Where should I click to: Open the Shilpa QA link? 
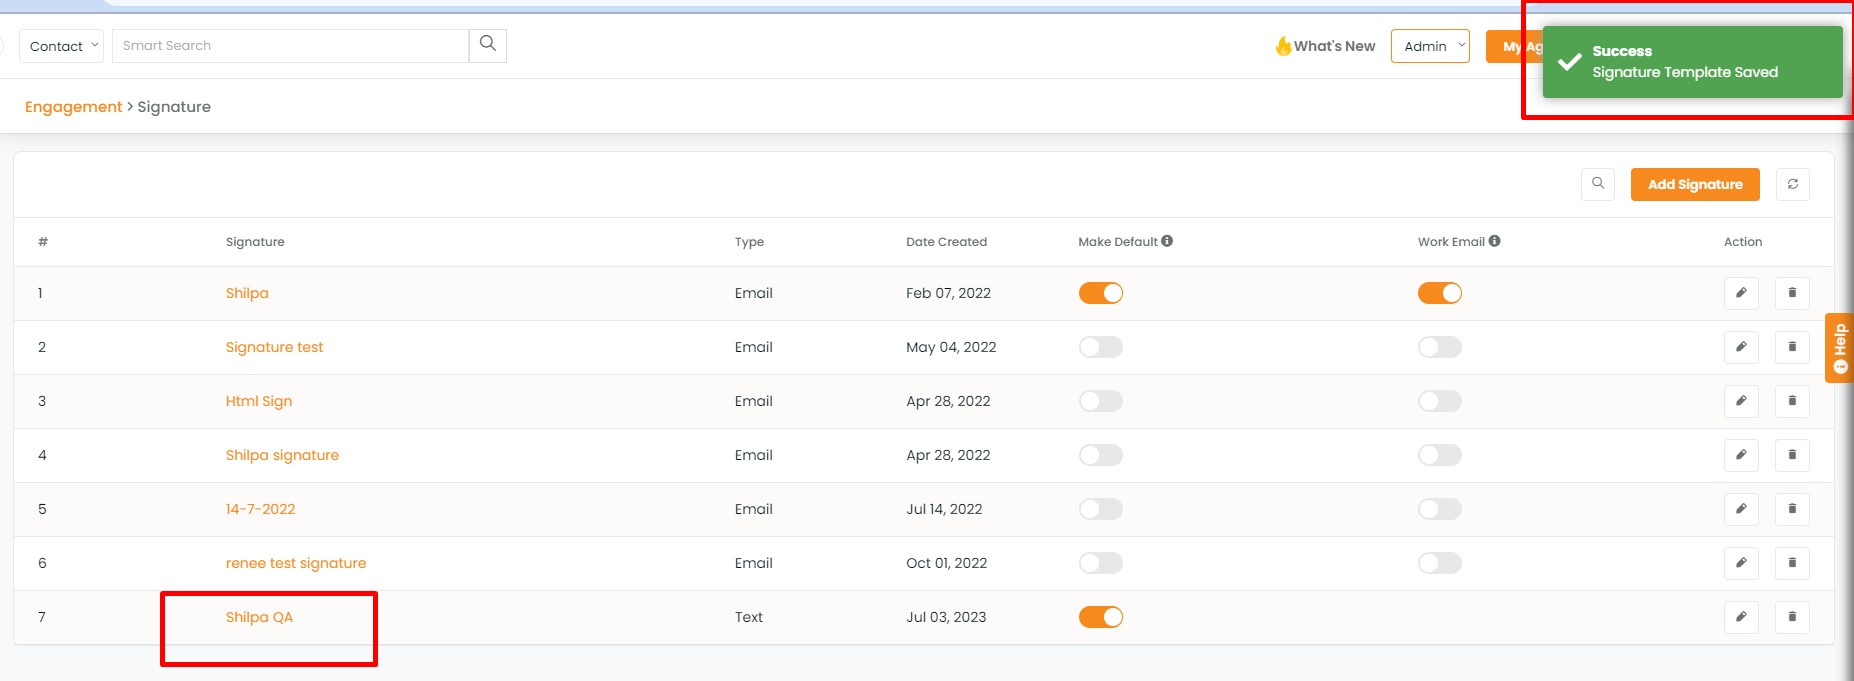click(x=259, y=617)
